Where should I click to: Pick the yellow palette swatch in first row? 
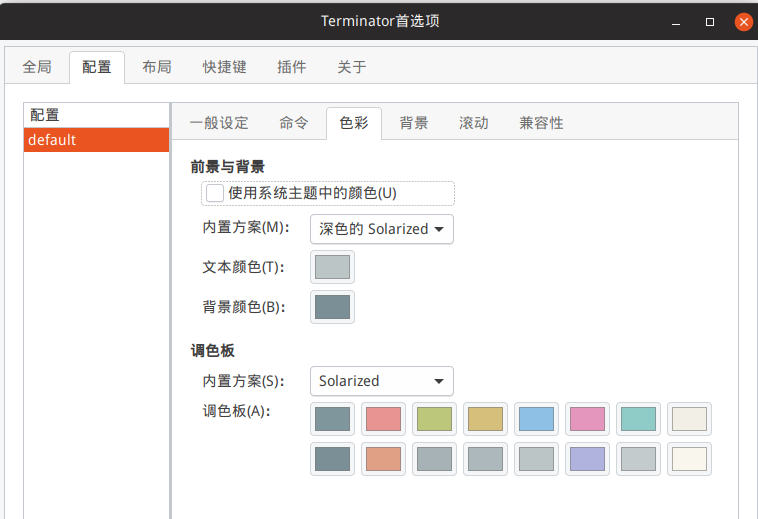485,419
